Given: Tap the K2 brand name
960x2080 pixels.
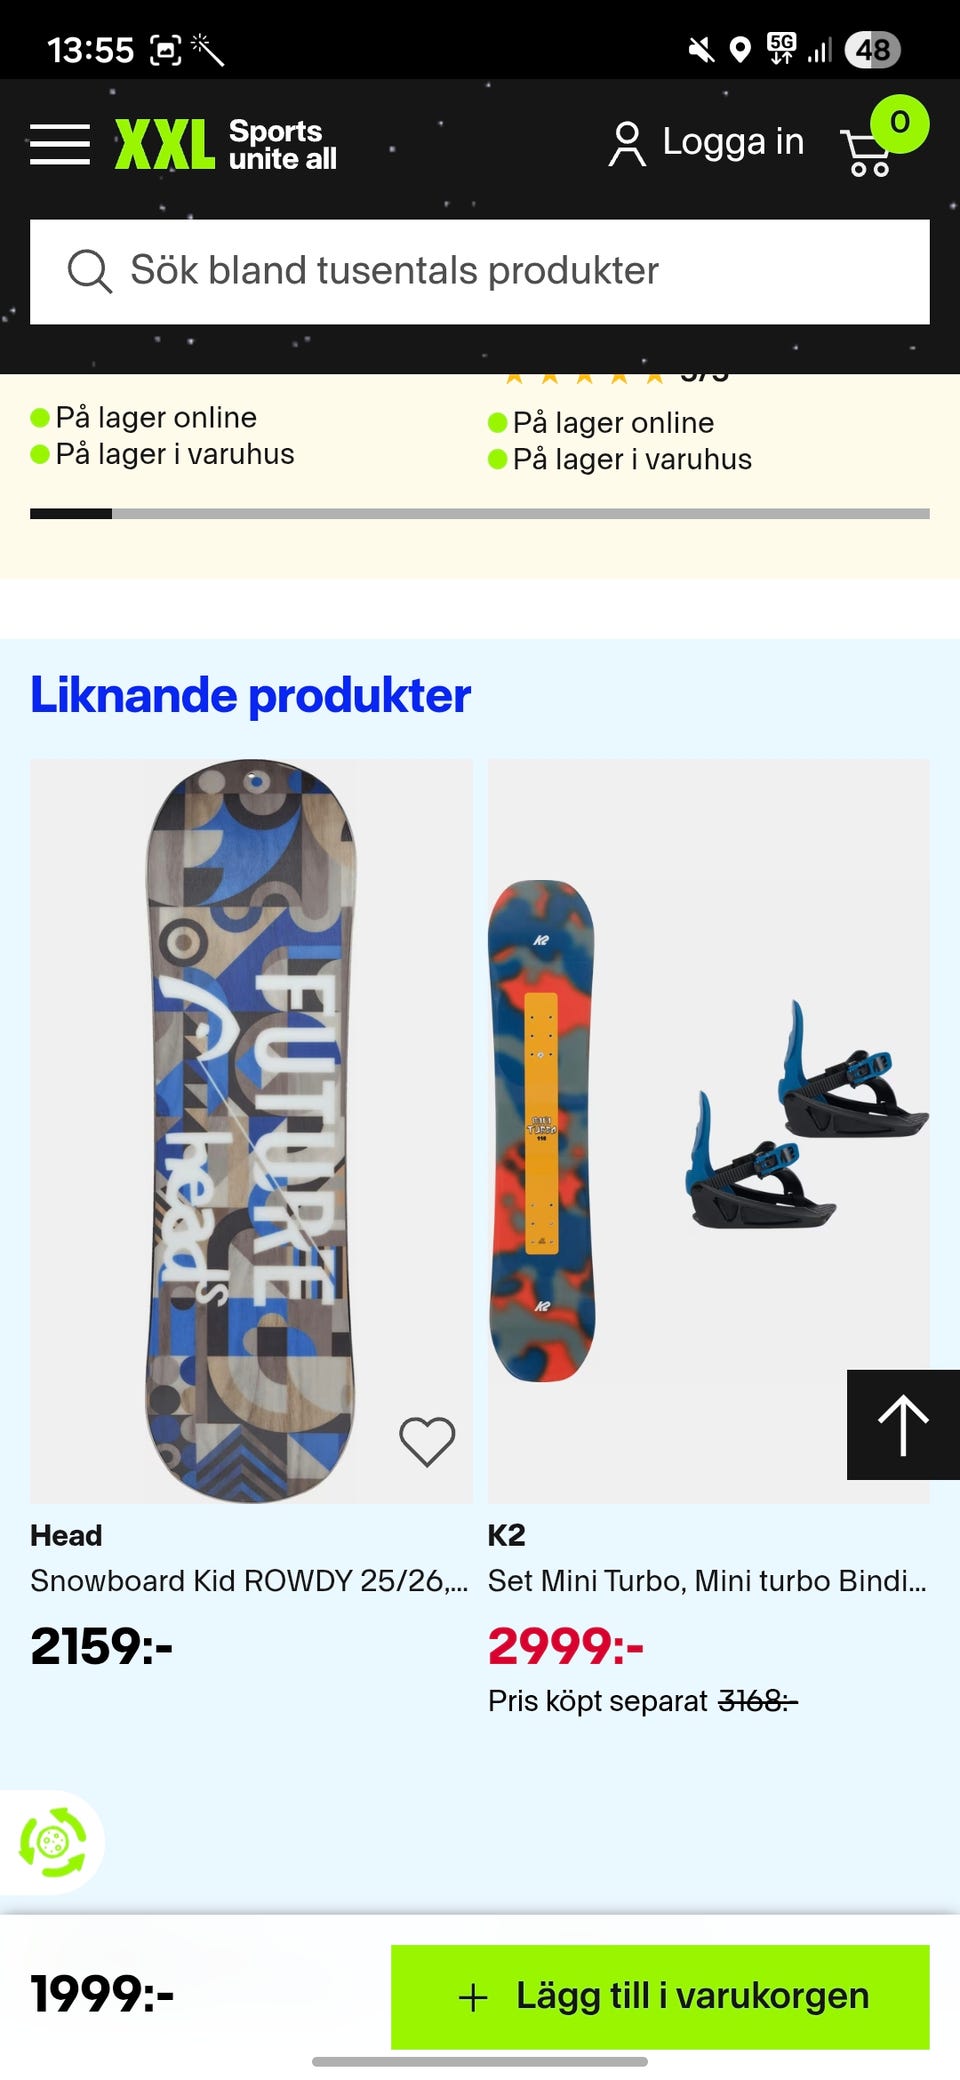Looking at the screenshot, I should 507,1535.
